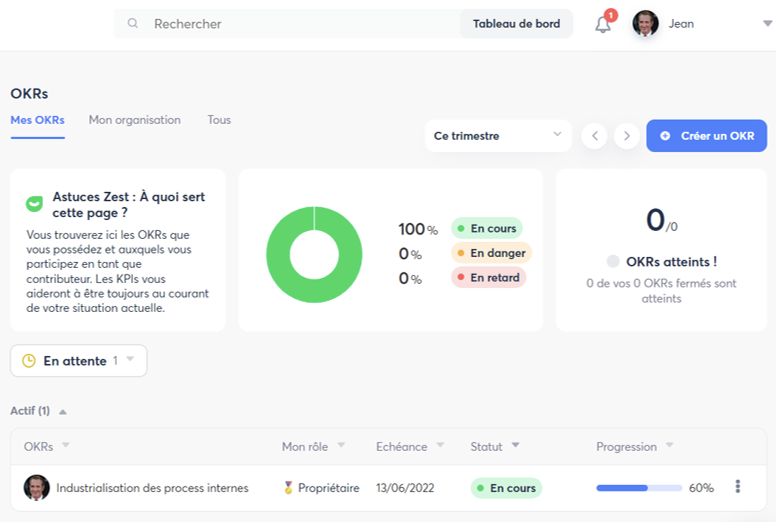Open Jean's profile avatar
The image size is (776, 522).
[x=646, y=24]
